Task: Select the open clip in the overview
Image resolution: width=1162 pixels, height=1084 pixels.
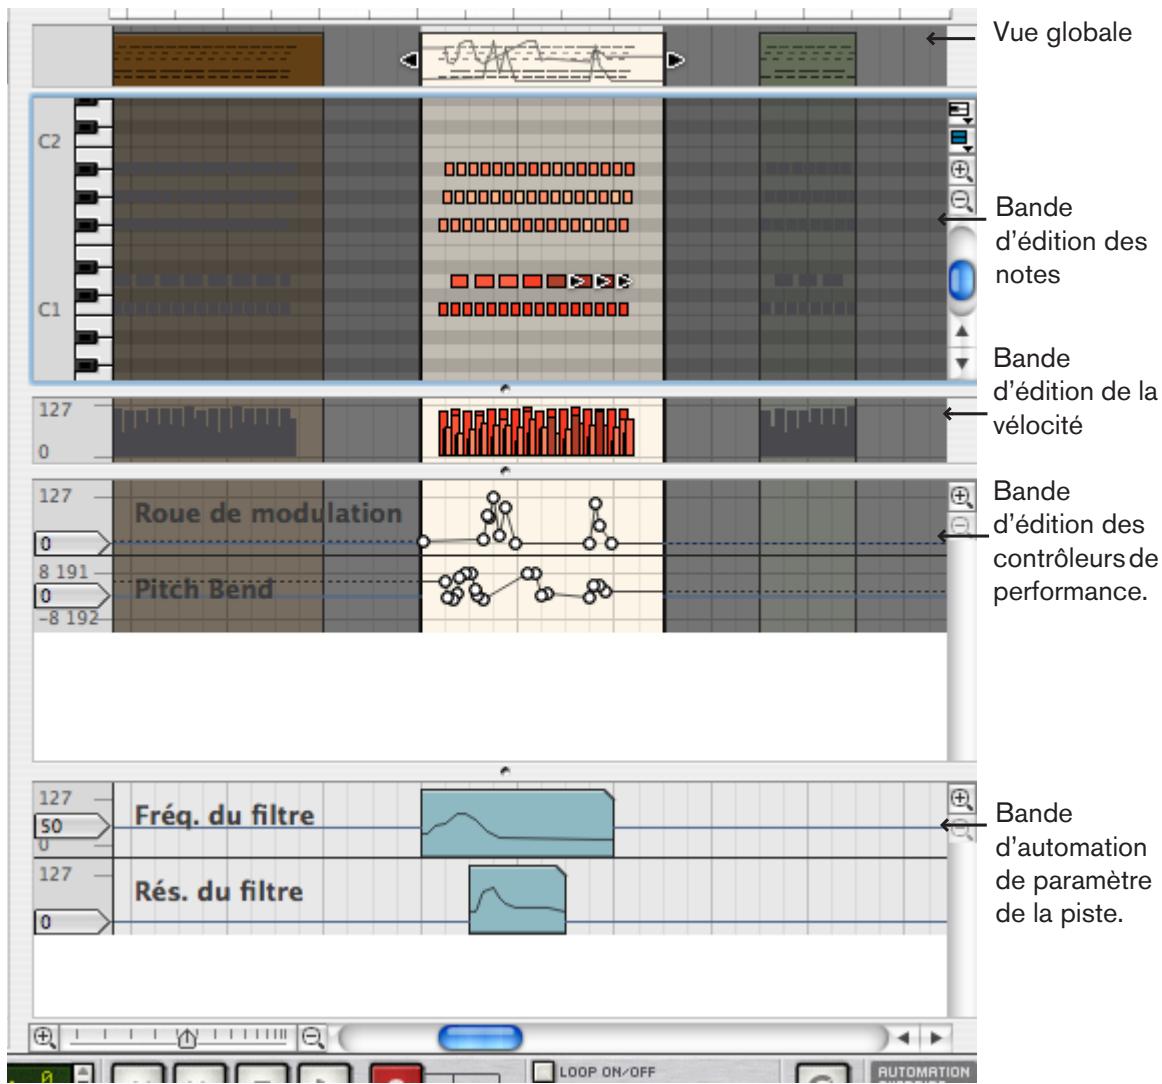Action: [542, 59]
